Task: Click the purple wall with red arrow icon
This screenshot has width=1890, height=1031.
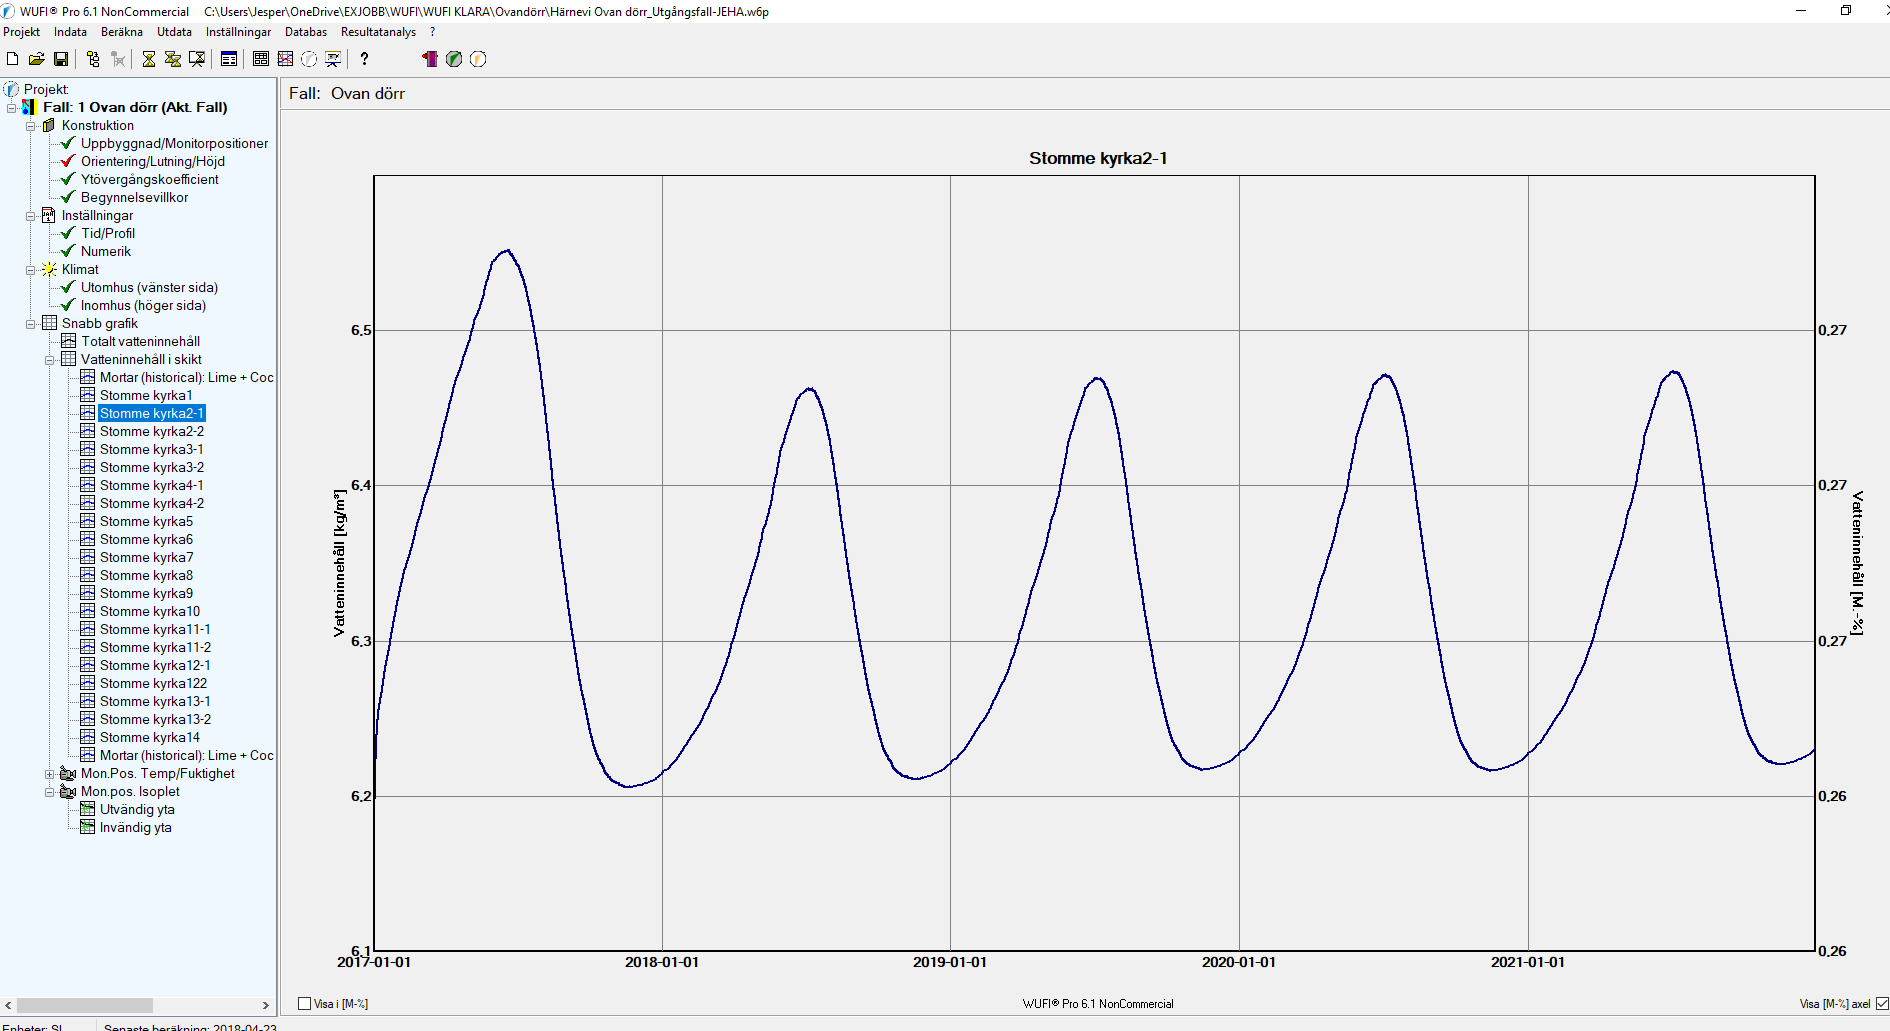Action: tap(430, 59)
